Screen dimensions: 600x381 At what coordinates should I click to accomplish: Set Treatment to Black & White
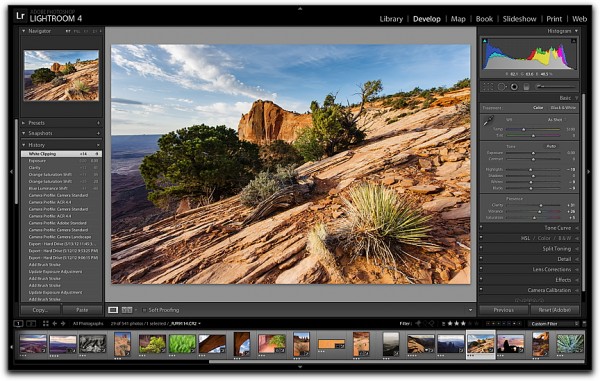click(563, 108)
